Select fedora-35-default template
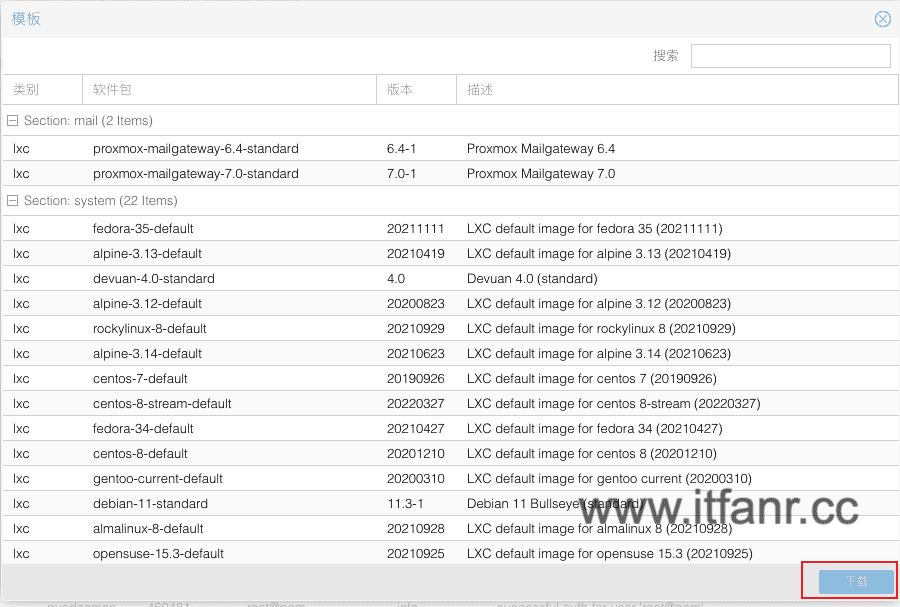This screenshot has height=607, width=900. 451,228
